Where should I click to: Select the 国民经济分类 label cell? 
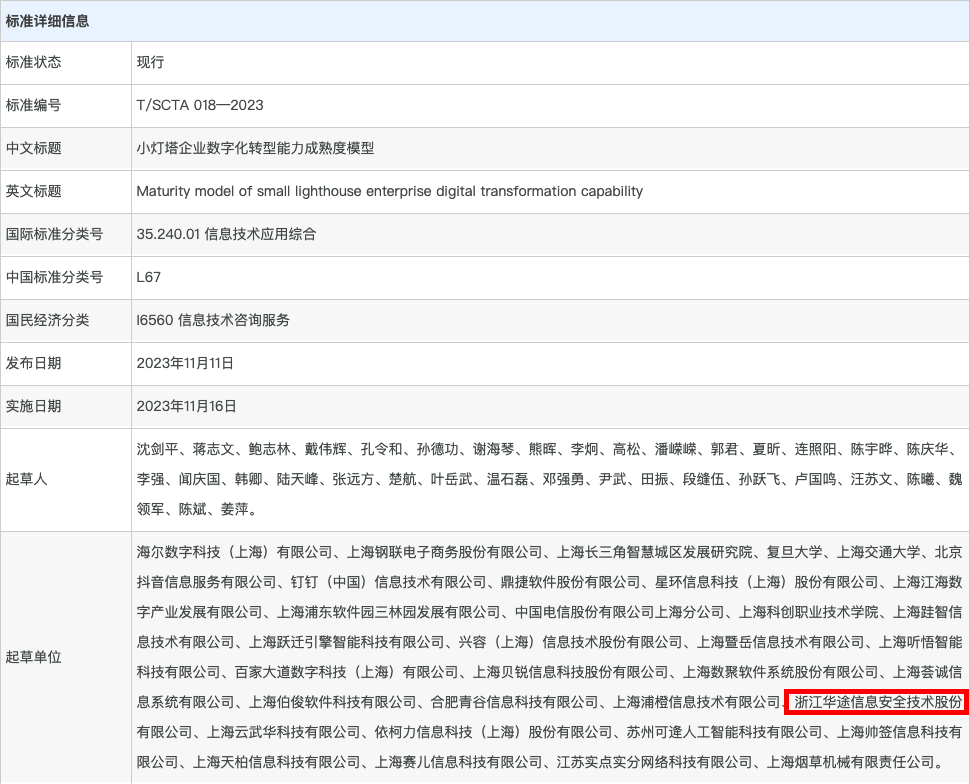[48, 320]
